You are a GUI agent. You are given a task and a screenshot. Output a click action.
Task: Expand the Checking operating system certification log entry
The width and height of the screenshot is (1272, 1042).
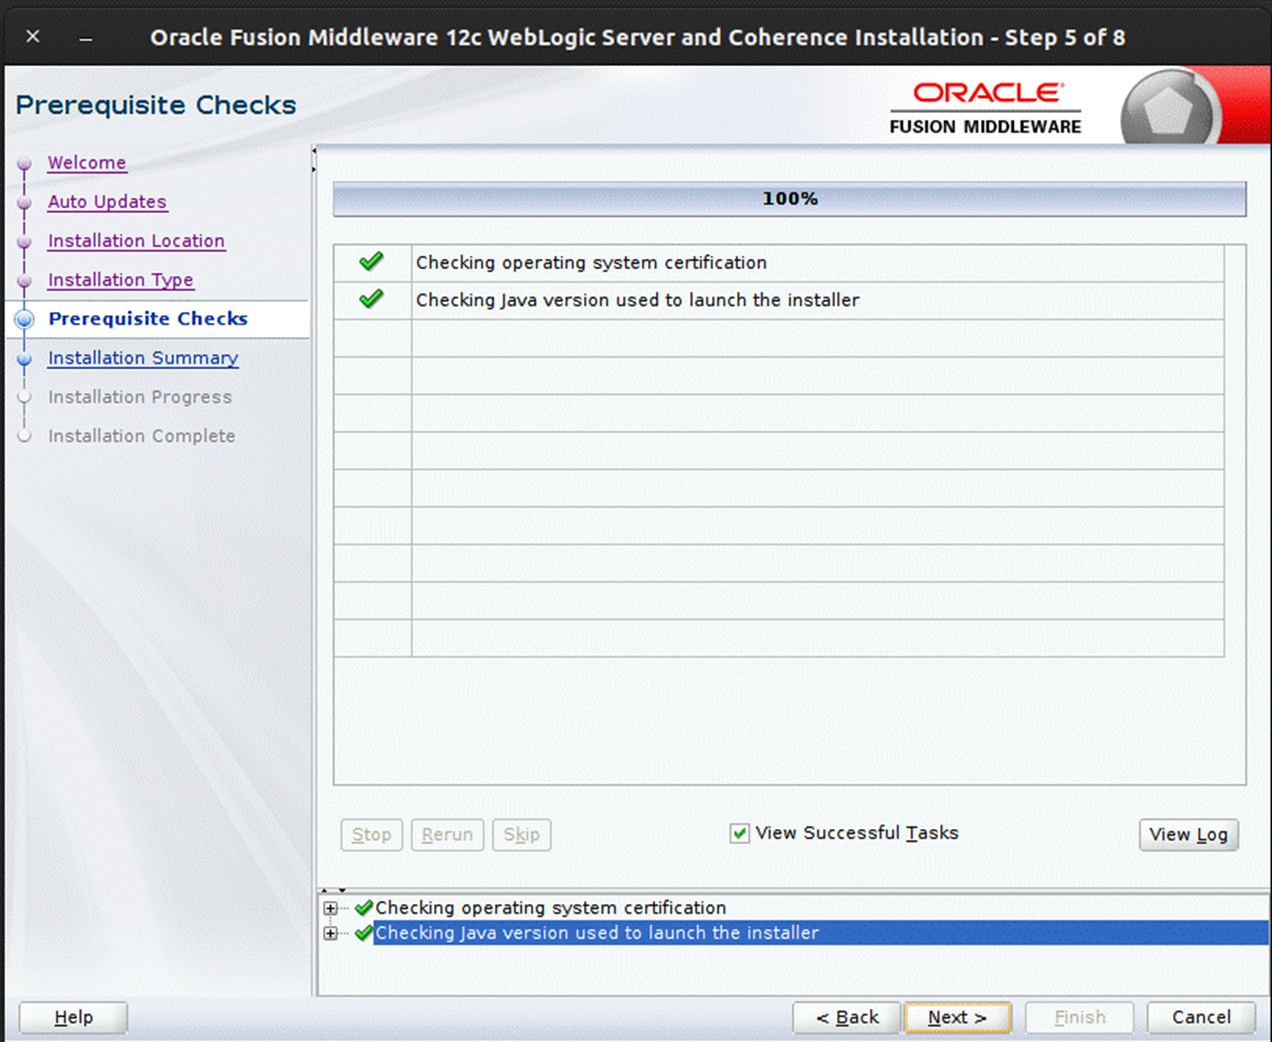click(x=331, y=908)
